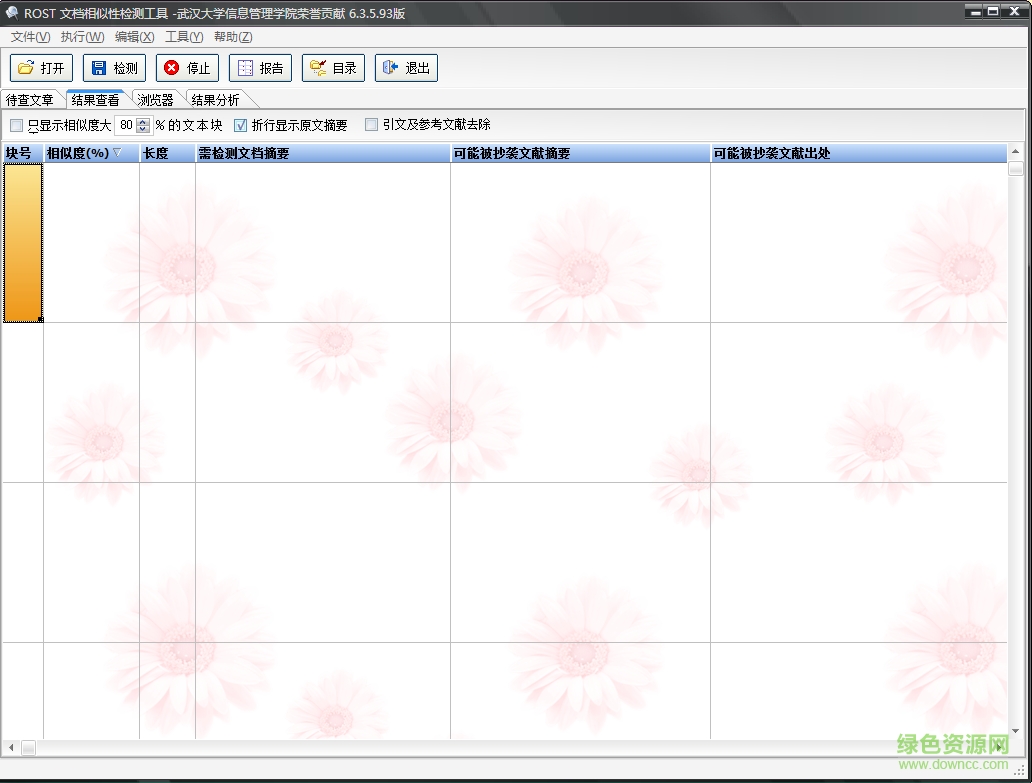Open the 工具(Y) menu

(x=183, y=37)
